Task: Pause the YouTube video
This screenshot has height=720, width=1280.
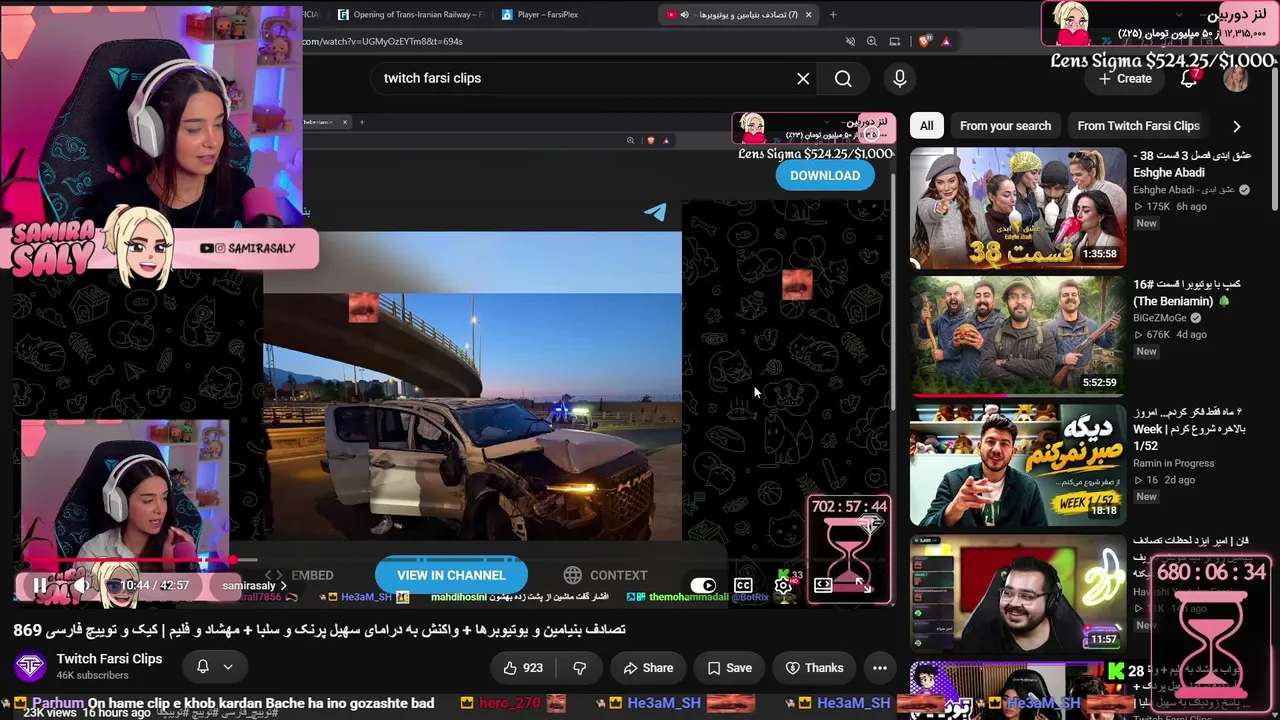Action: pos(39,586)
